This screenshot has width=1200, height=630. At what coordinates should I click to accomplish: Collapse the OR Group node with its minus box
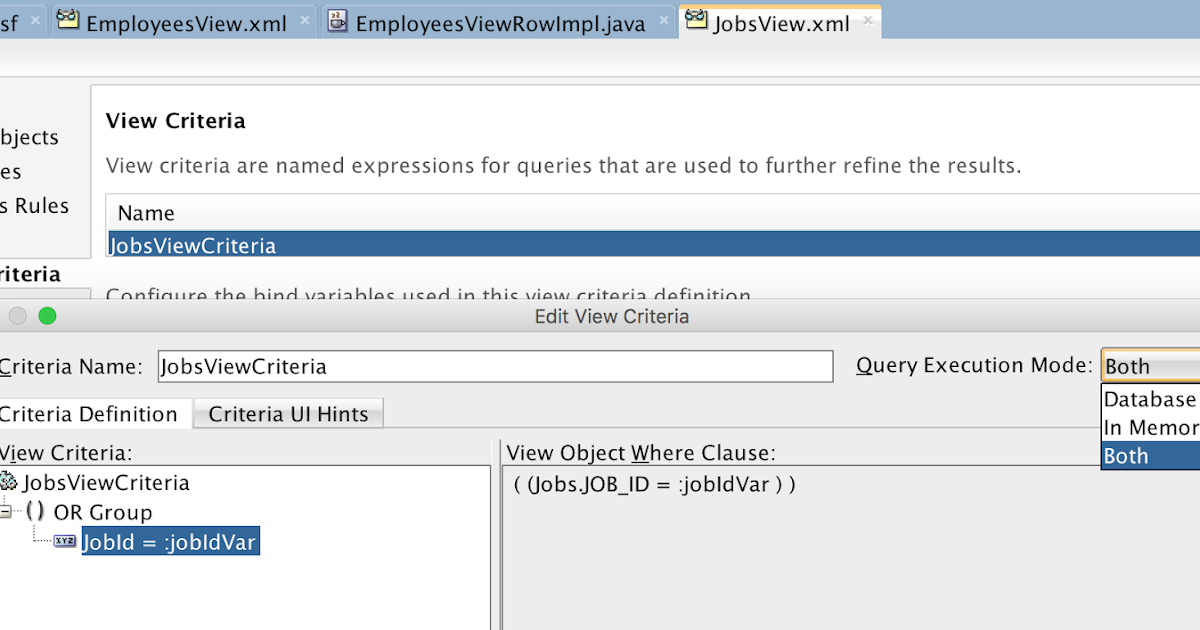tap(4, 512)
